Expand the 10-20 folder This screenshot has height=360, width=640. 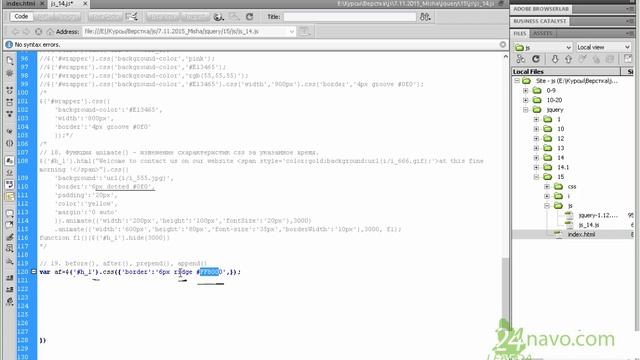point(526,100)
